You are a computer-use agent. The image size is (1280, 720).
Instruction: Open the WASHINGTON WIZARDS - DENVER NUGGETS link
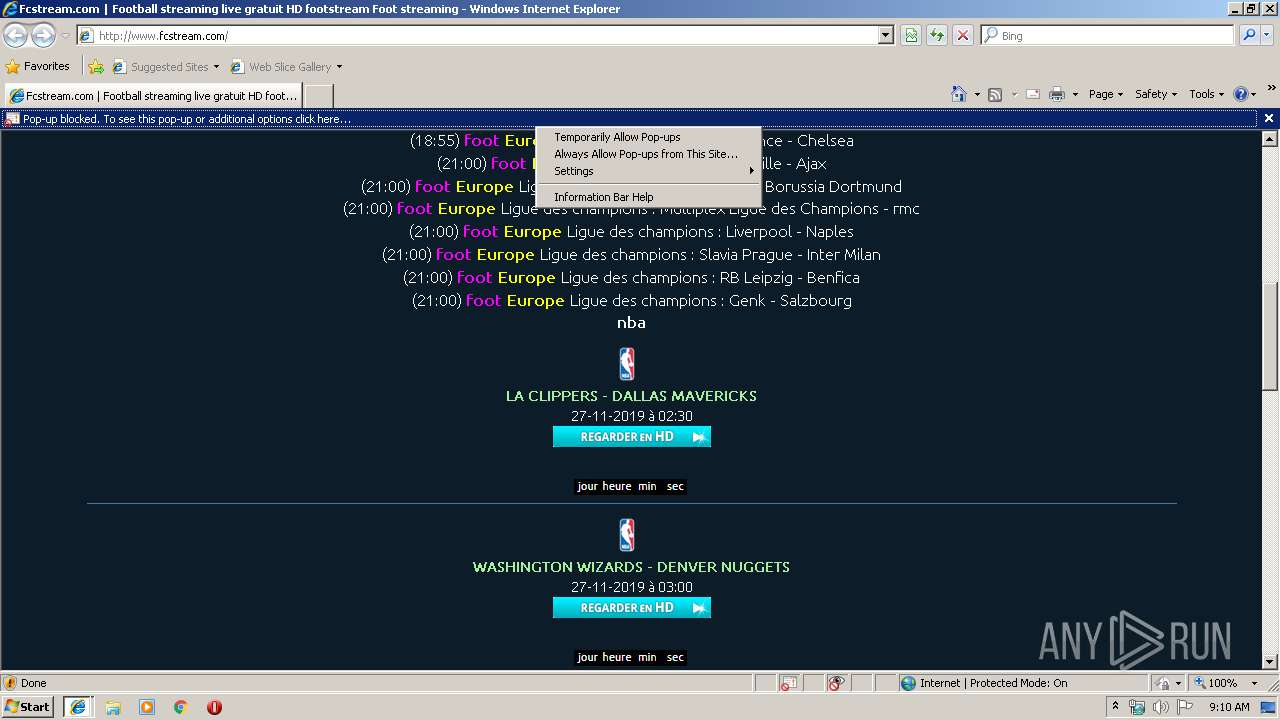pos(631,567)
